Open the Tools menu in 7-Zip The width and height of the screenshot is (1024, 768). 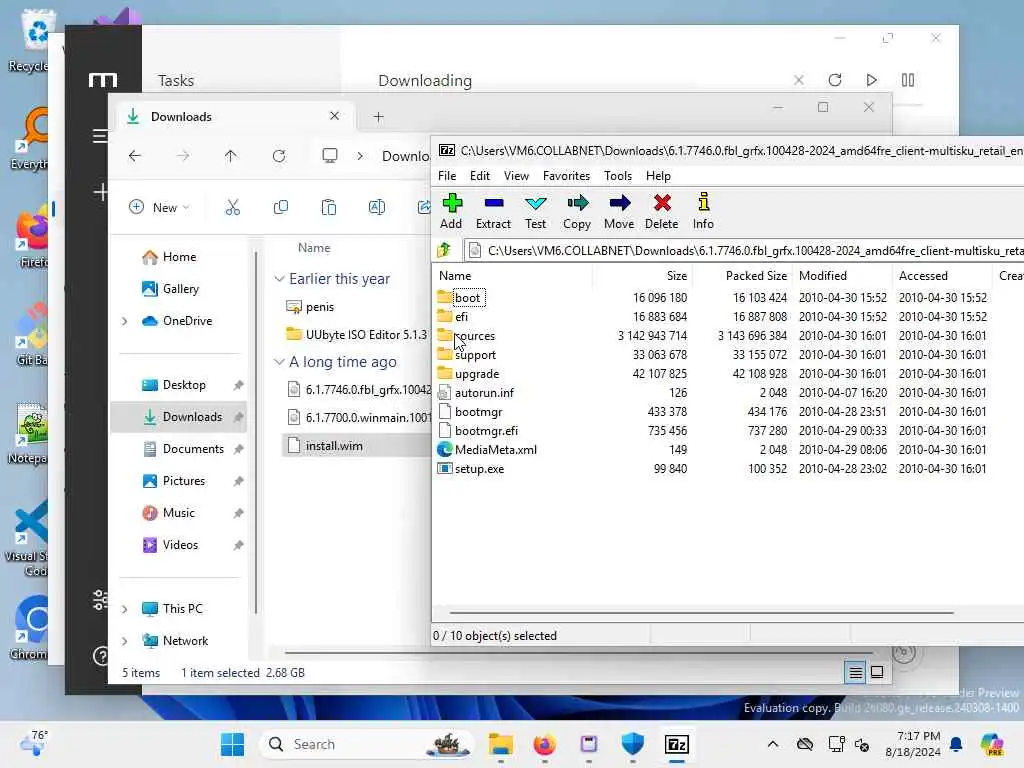[x=618, y=176]
